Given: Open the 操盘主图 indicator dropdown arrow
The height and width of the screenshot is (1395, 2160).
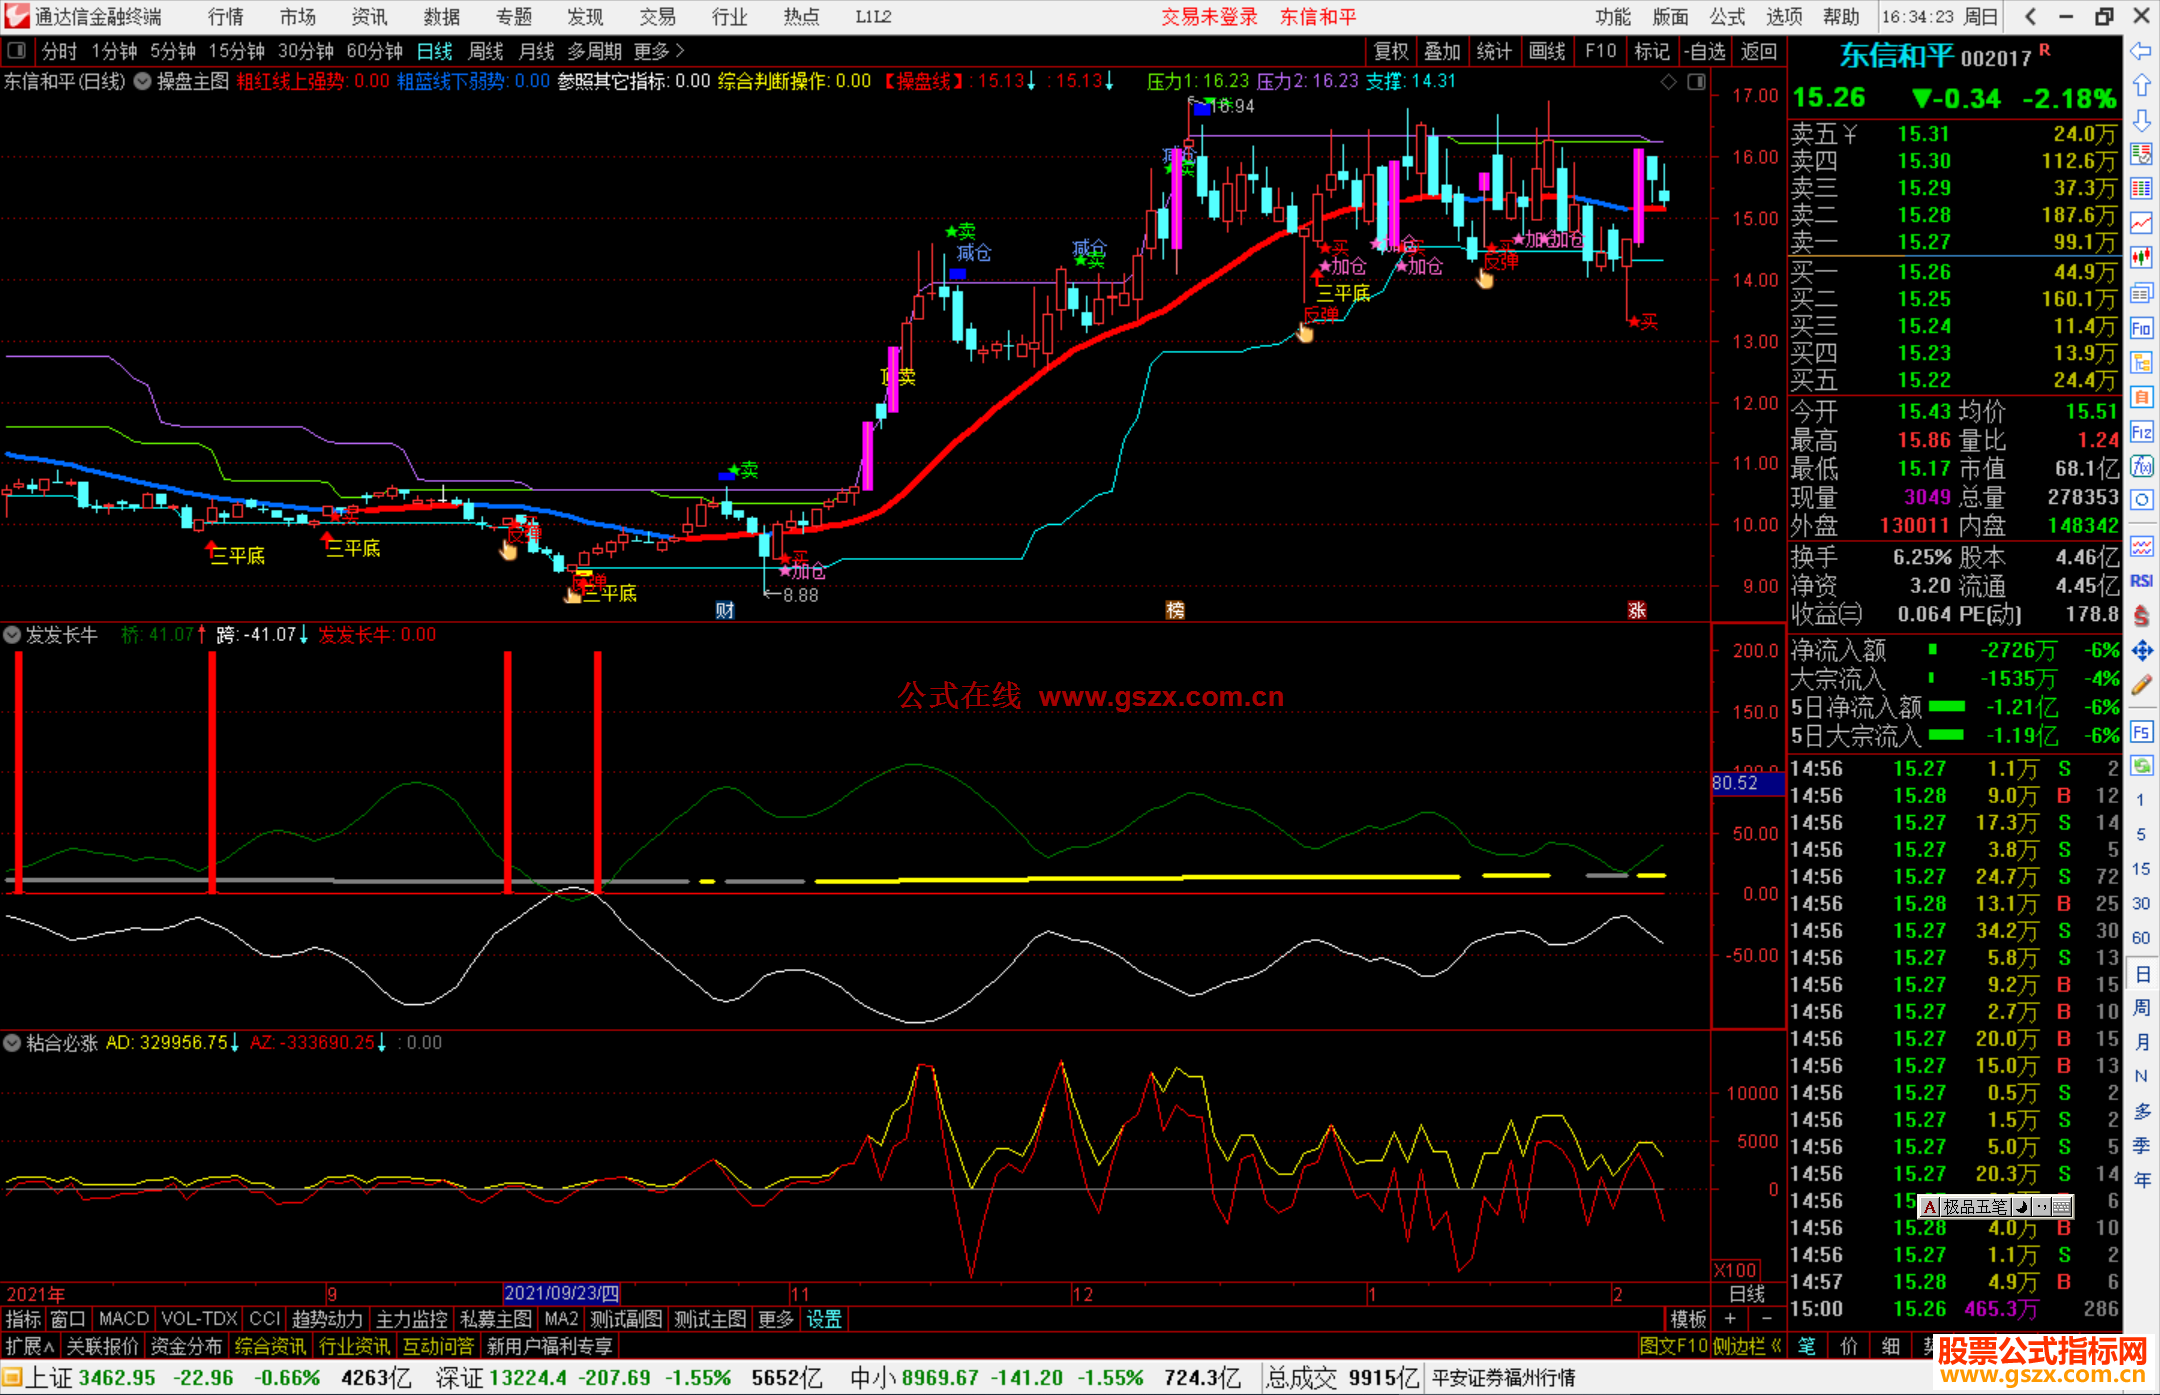Looking at the screenshot, I should (x=142, y=82).
